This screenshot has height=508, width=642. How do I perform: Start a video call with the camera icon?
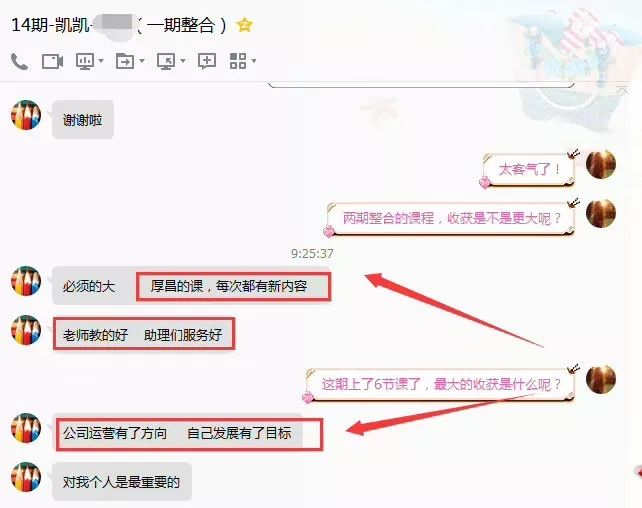[52, 61]
